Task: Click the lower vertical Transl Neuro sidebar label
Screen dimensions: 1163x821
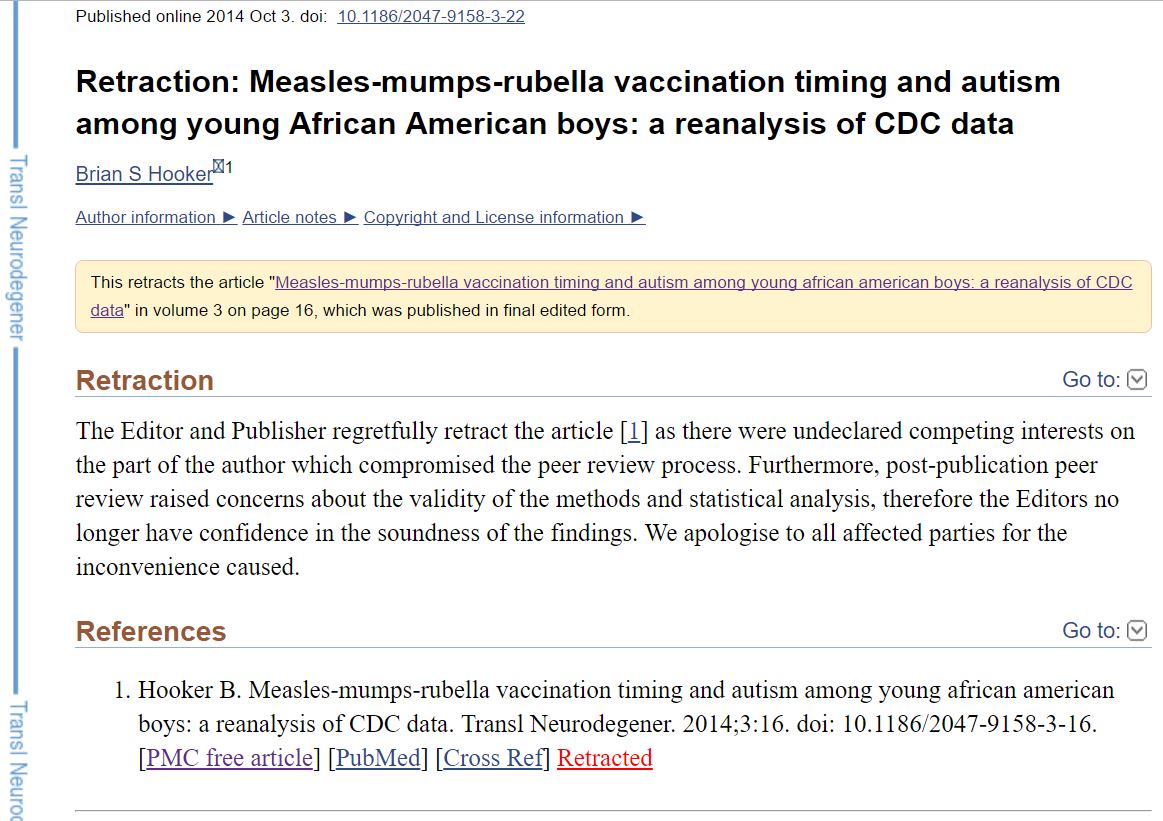Action: (x=17, y=758)
